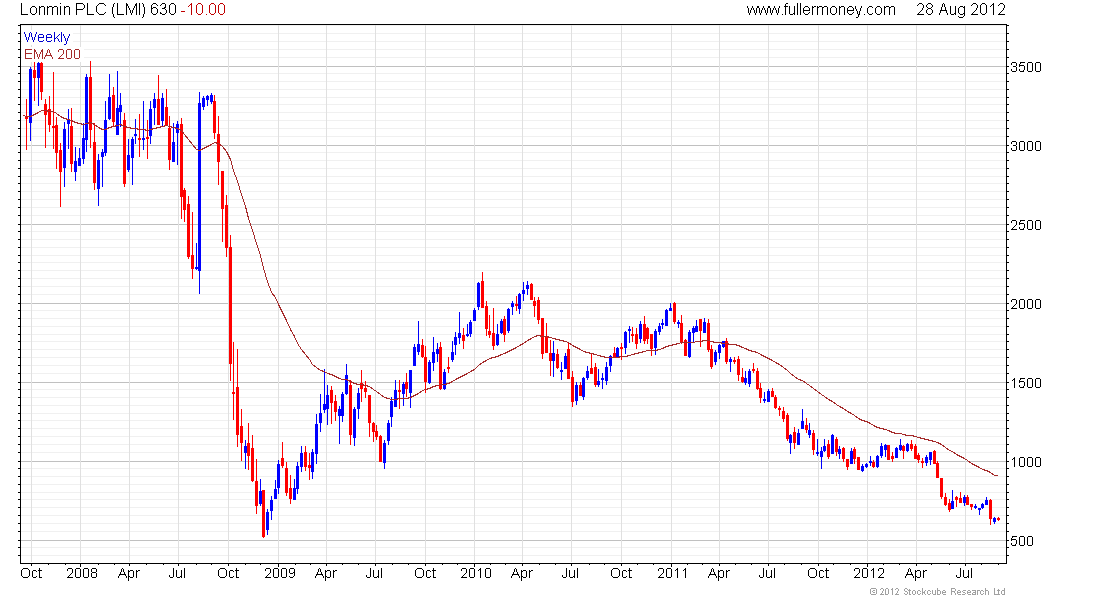Click the 1000 price axis label

tap(1026, 462)
